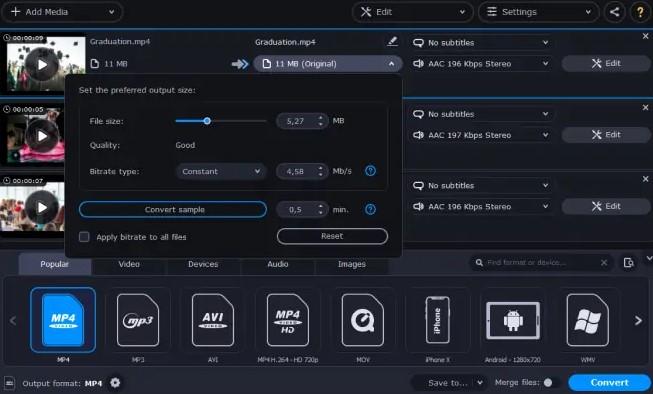Select the MP4 H.264 HD 720p preset
Screen dimensions: 653x394
pyautogui.click(x=288, y=320)
